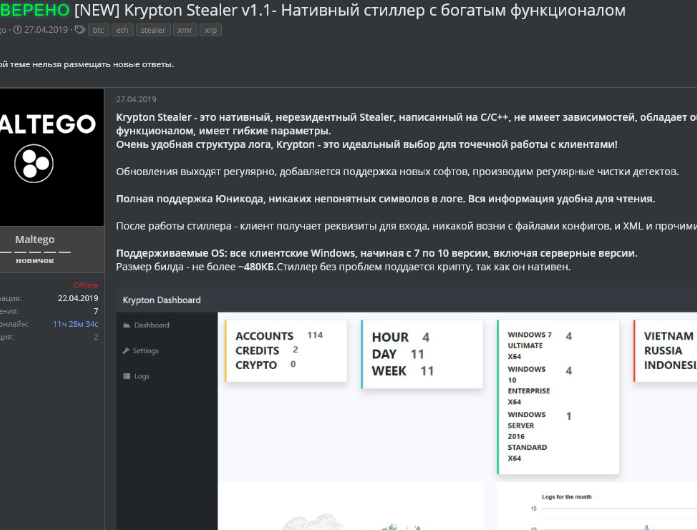The height and width of the screenshot is (530, 697).
Task: Open Logs in Krypton sidebar
Action: click(142, 376)
